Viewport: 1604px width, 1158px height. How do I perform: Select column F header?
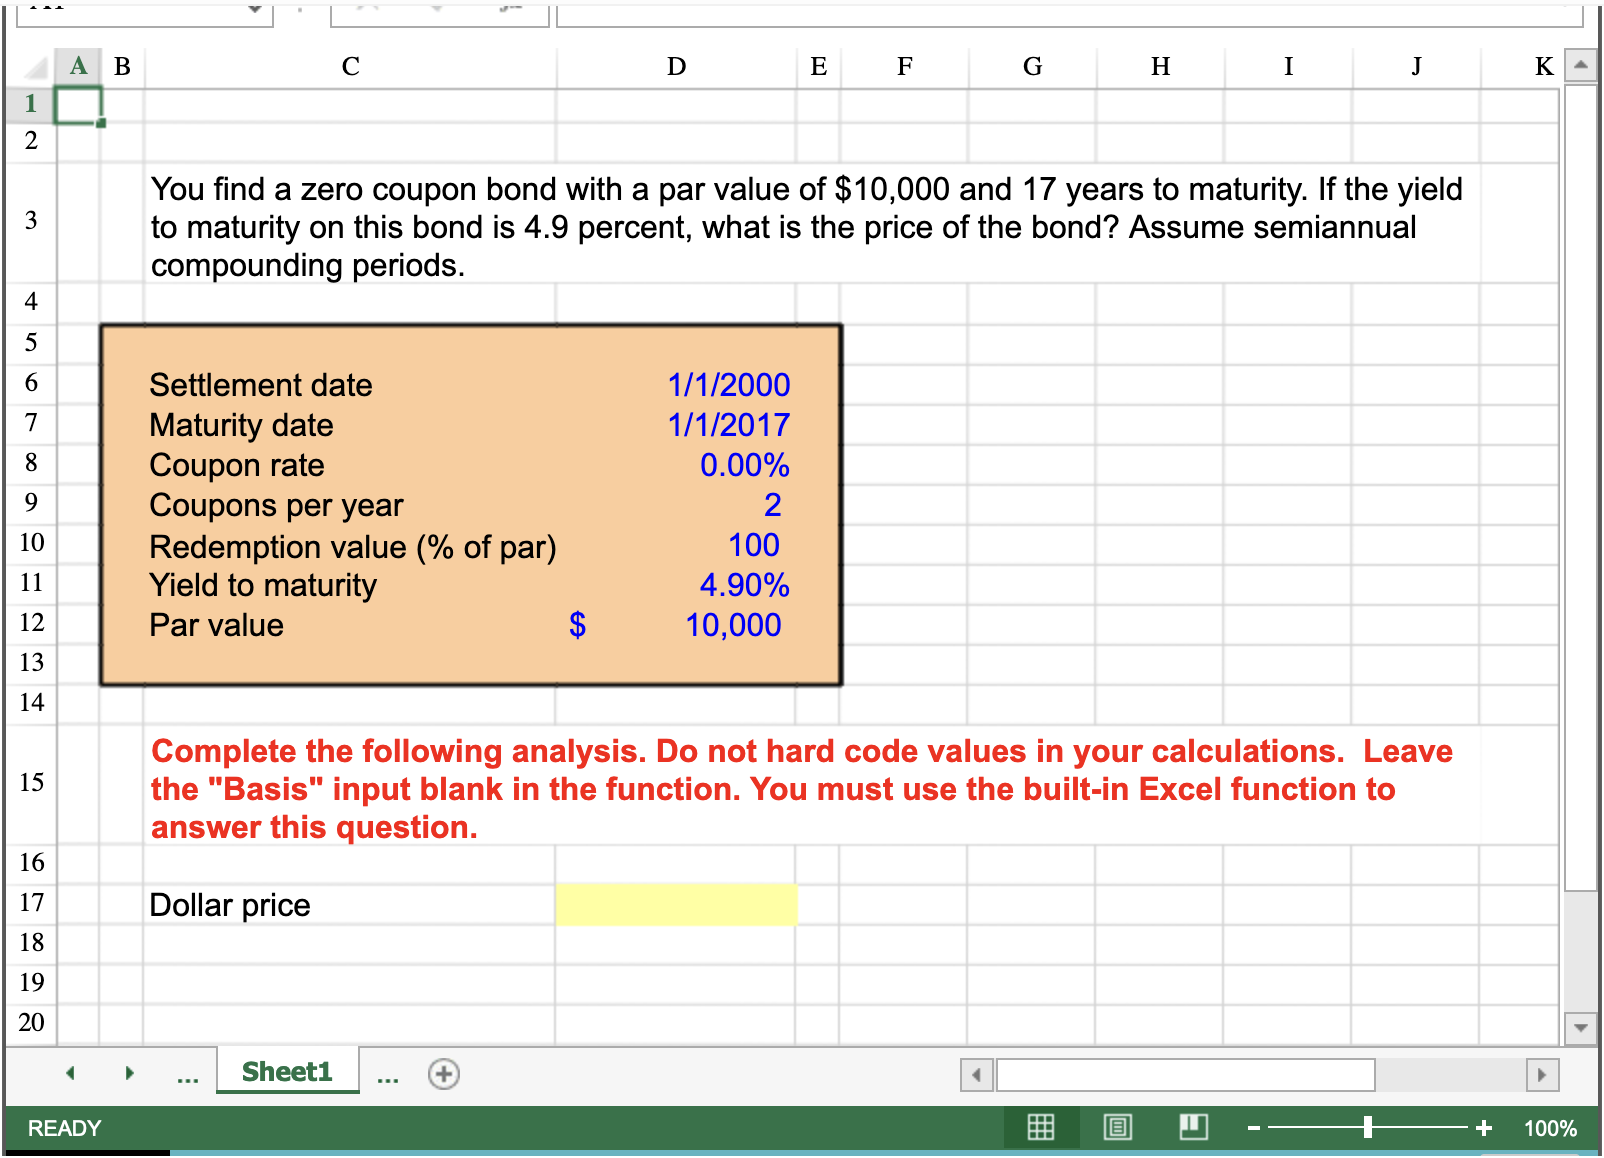tap(904, 67)
